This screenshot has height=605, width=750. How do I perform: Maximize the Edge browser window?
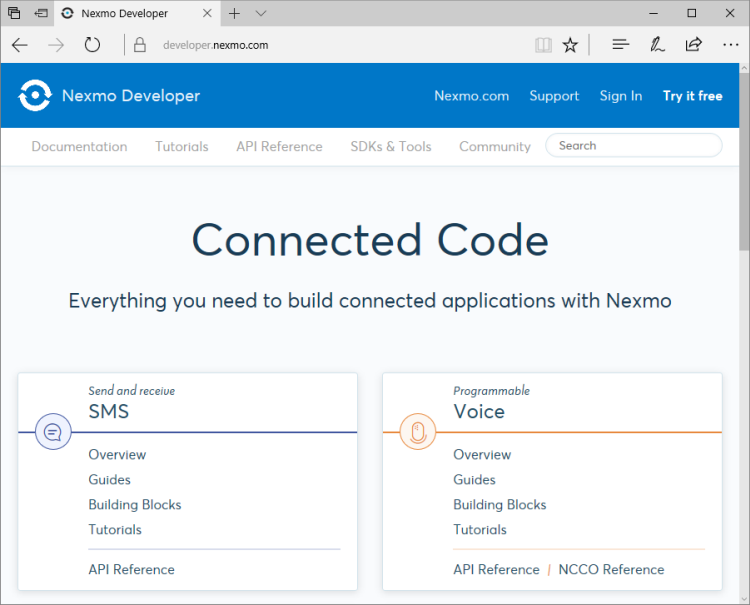(x=692, y=13)
